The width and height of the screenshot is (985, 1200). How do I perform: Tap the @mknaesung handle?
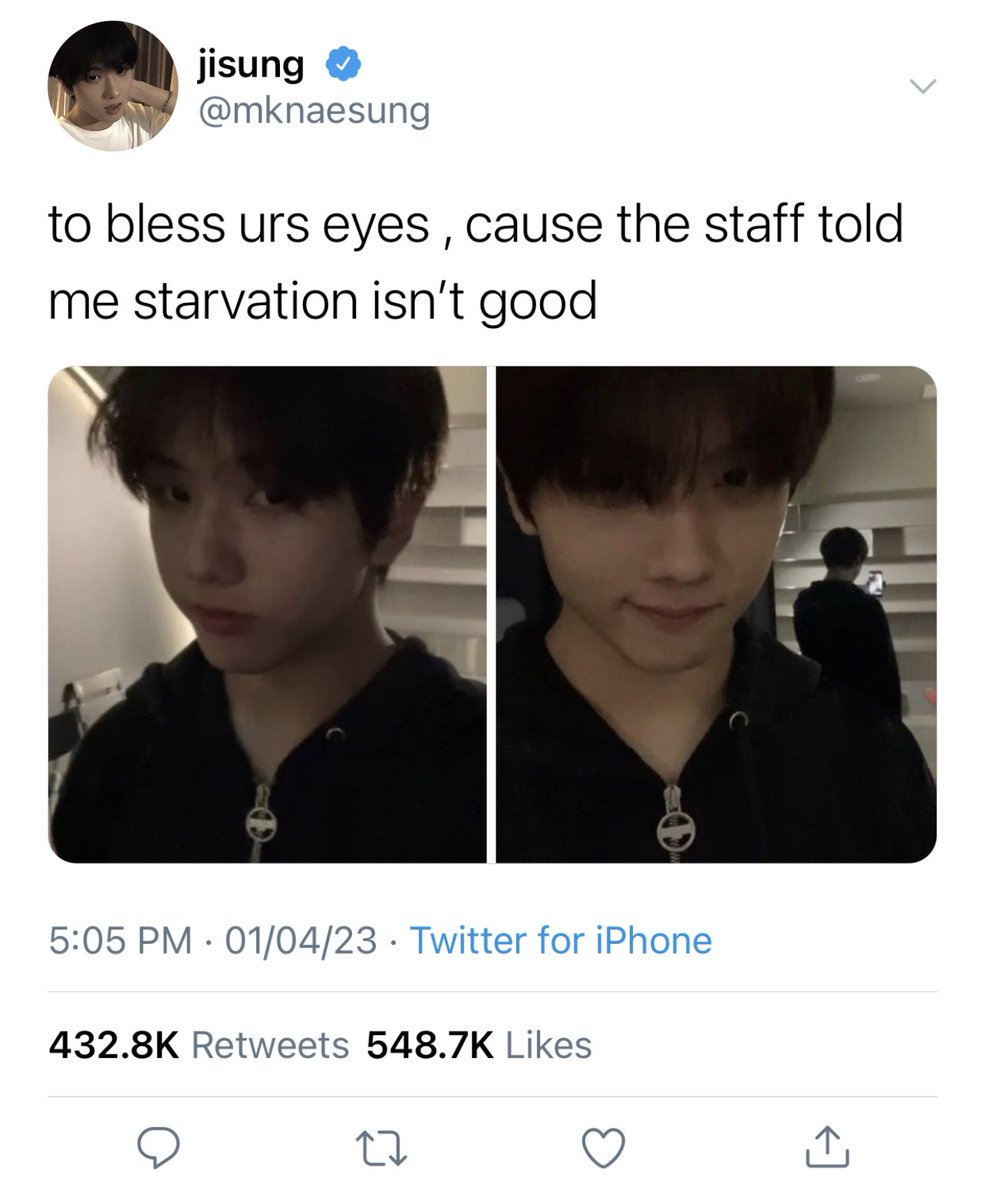click(x=314, y=110)
